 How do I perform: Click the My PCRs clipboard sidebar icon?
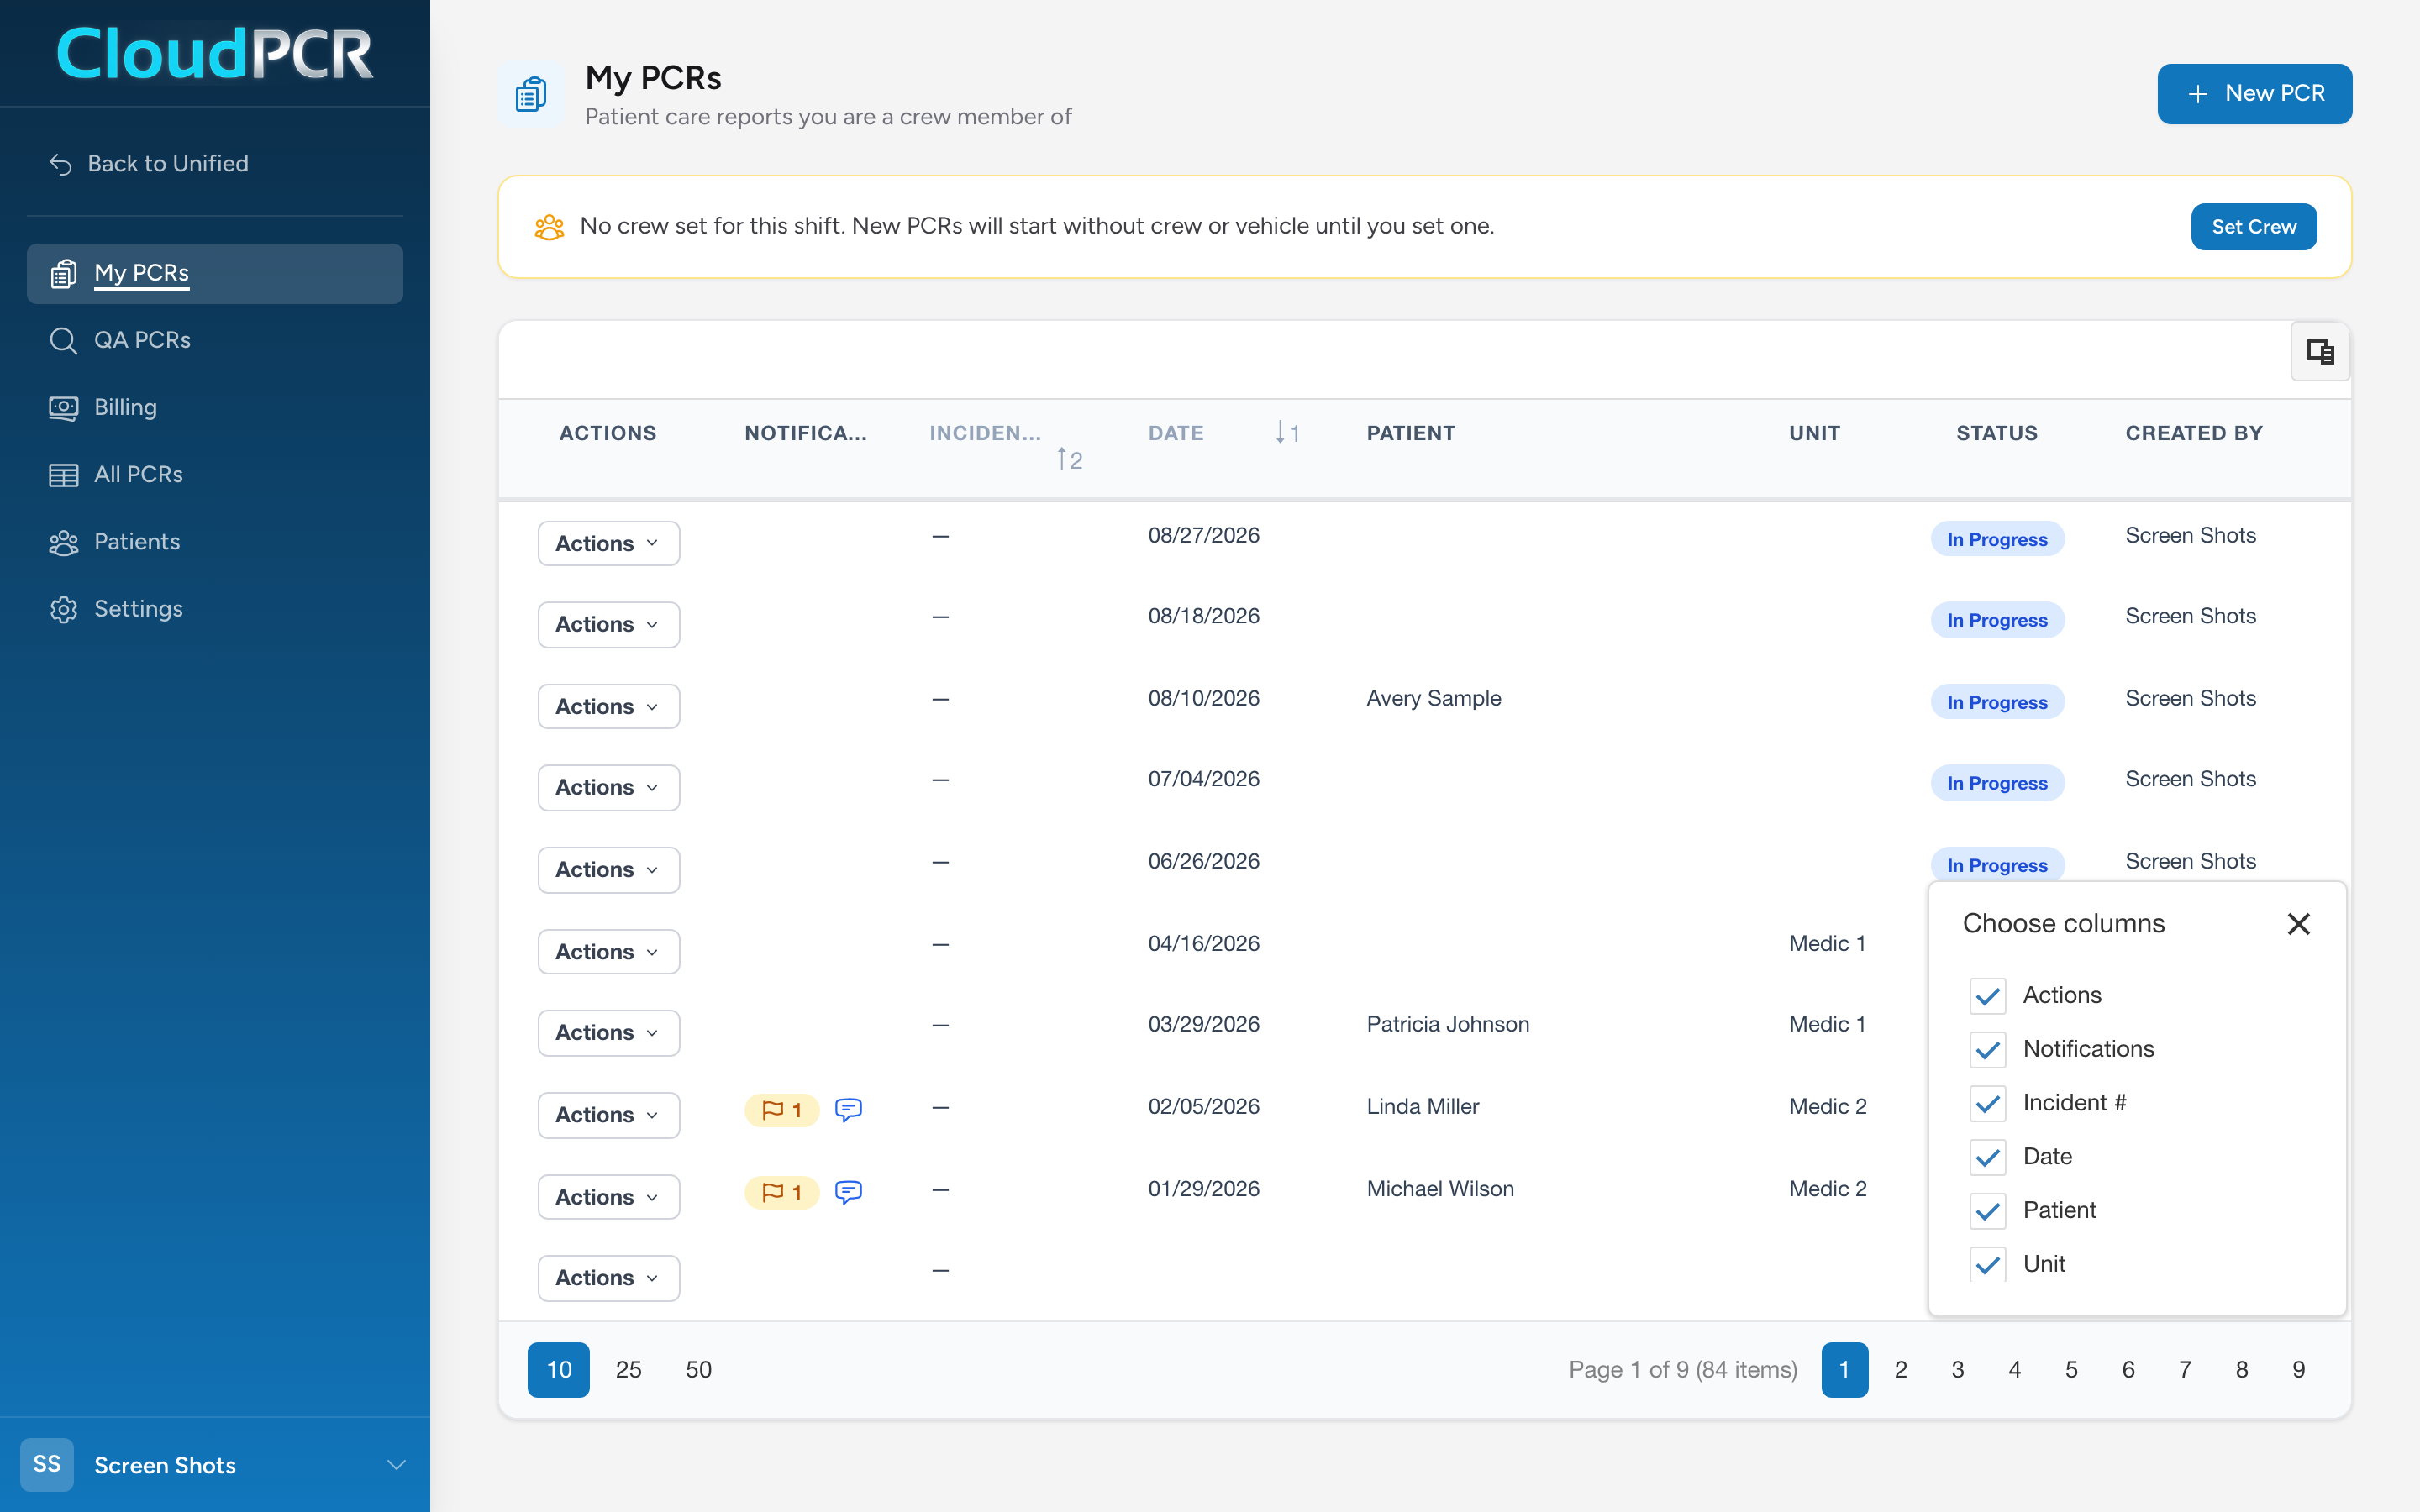[x=63, y=273]
